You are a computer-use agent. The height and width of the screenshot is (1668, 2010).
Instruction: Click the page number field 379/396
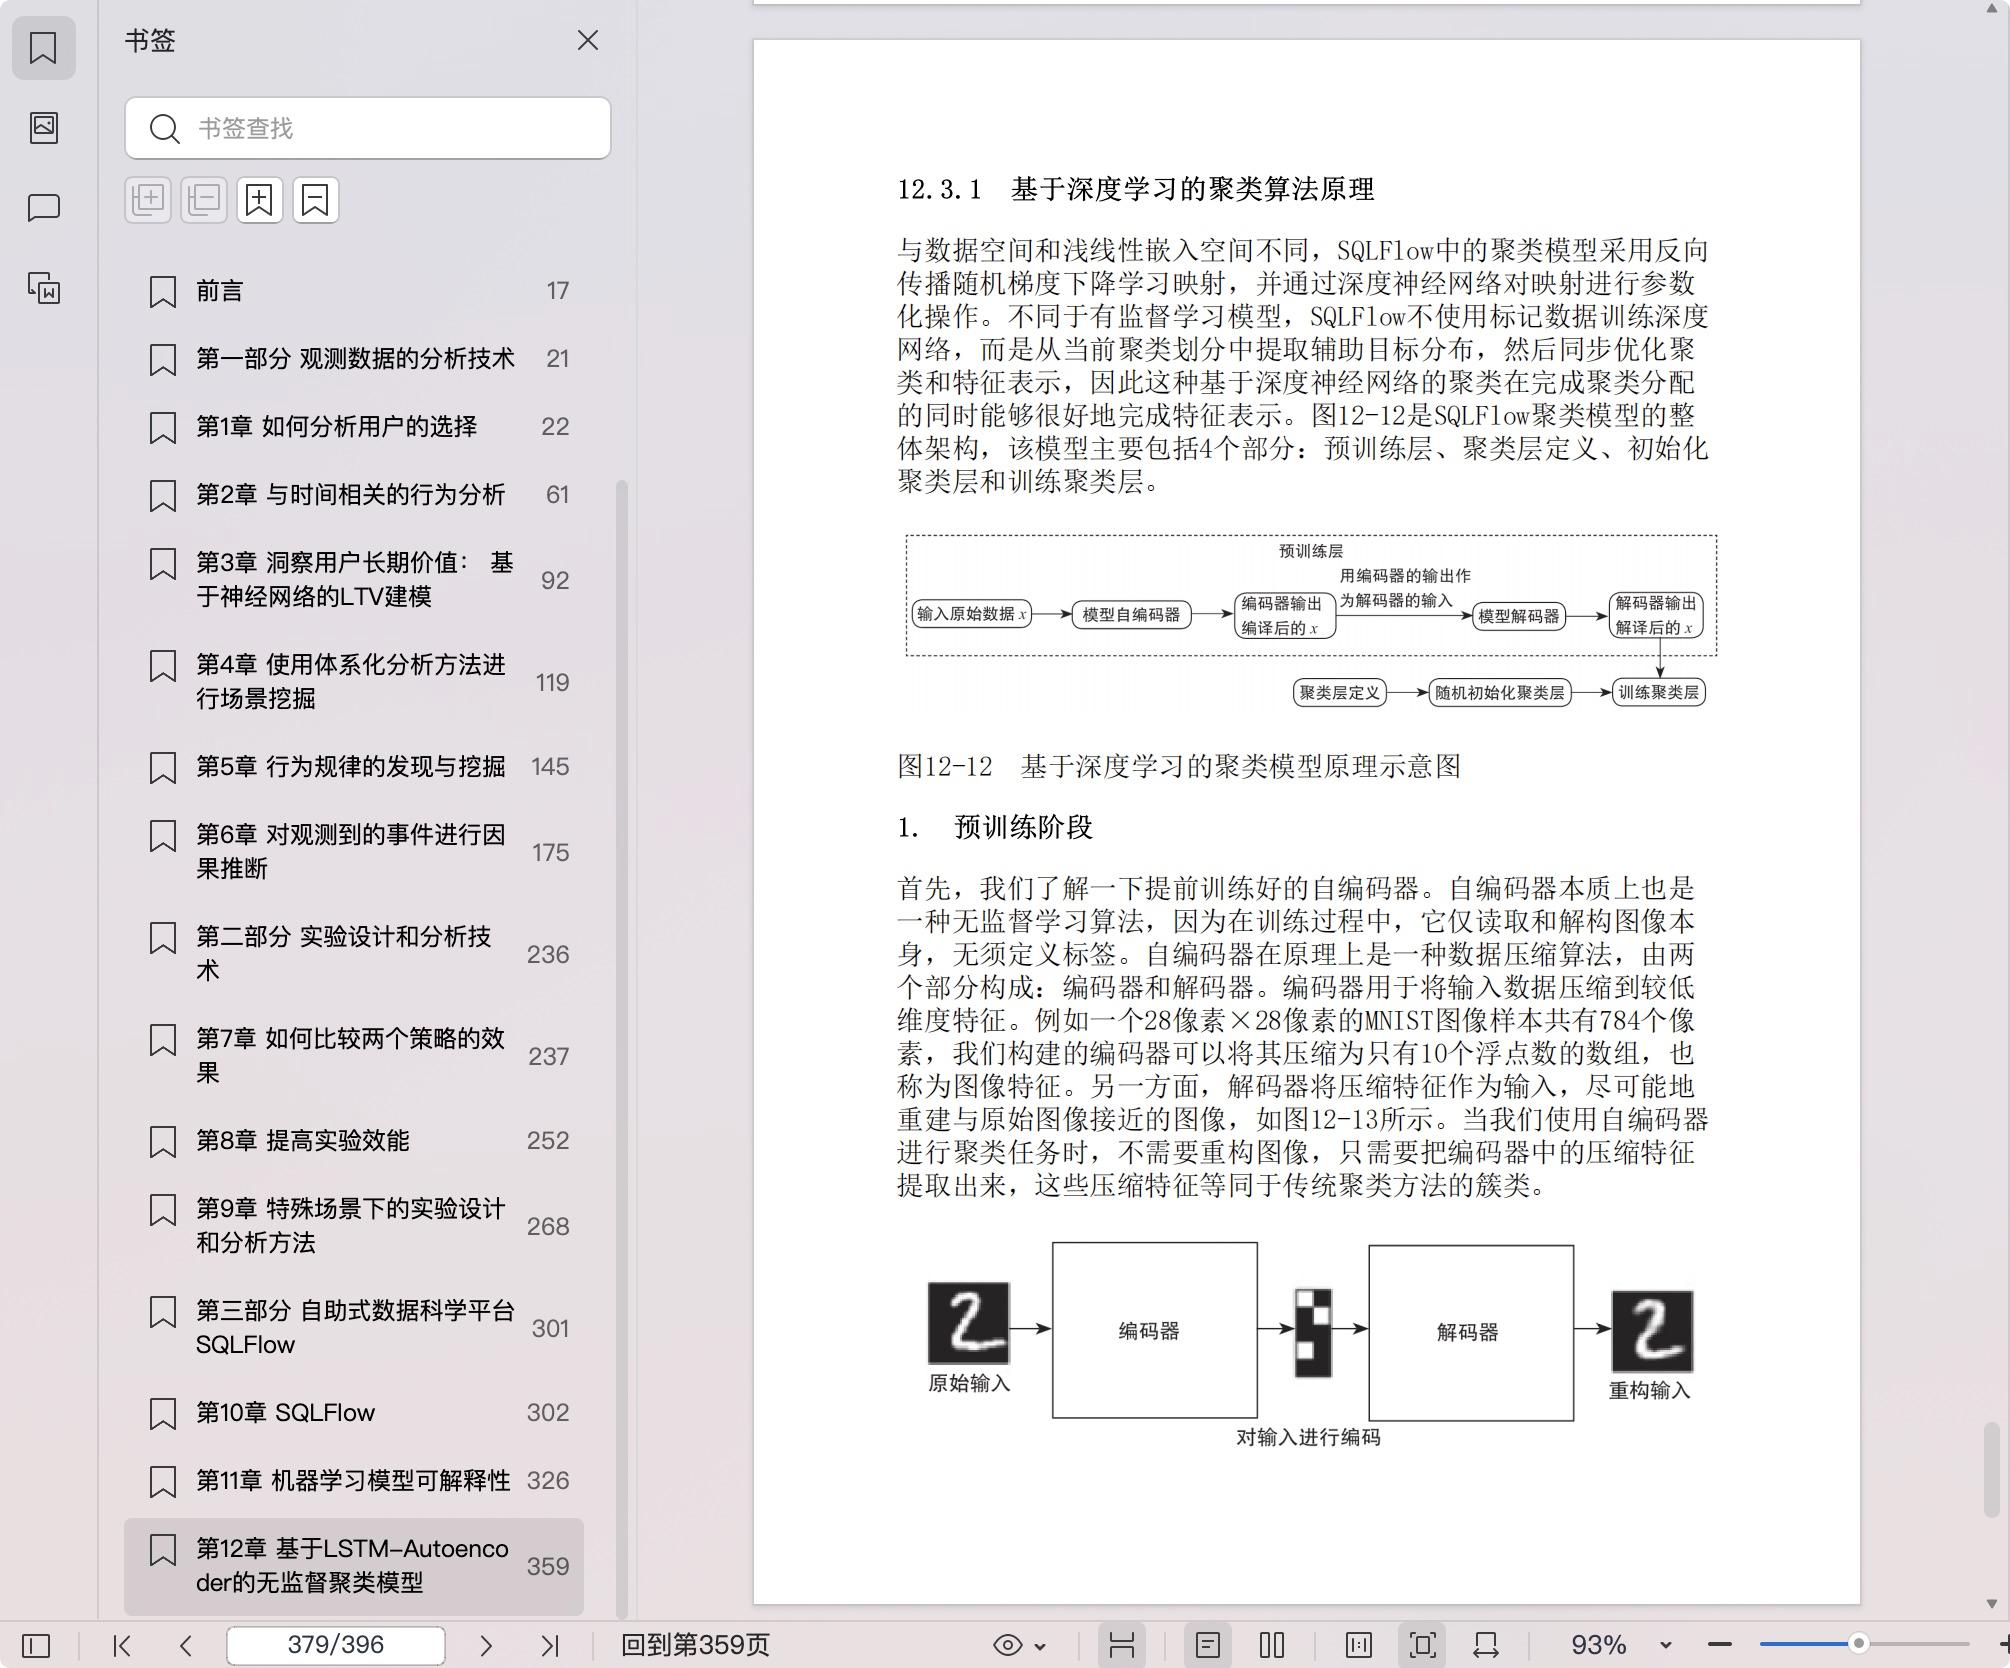(x=336, y=1645)
